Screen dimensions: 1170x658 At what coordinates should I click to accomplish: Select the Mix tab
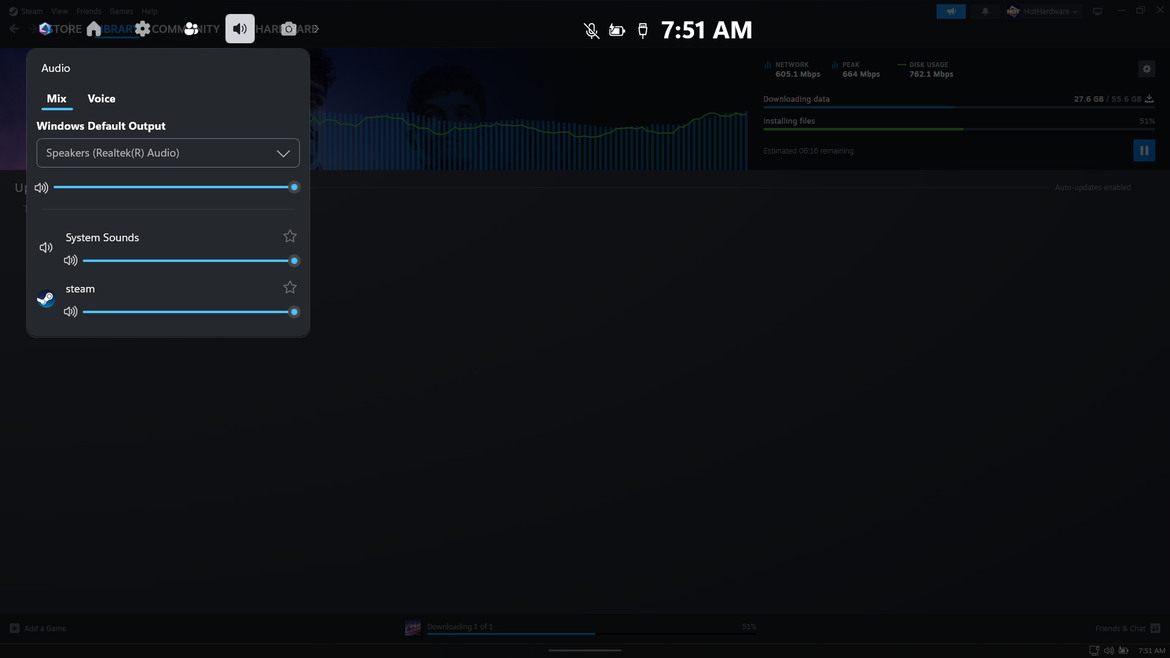[x=56, y=99]
